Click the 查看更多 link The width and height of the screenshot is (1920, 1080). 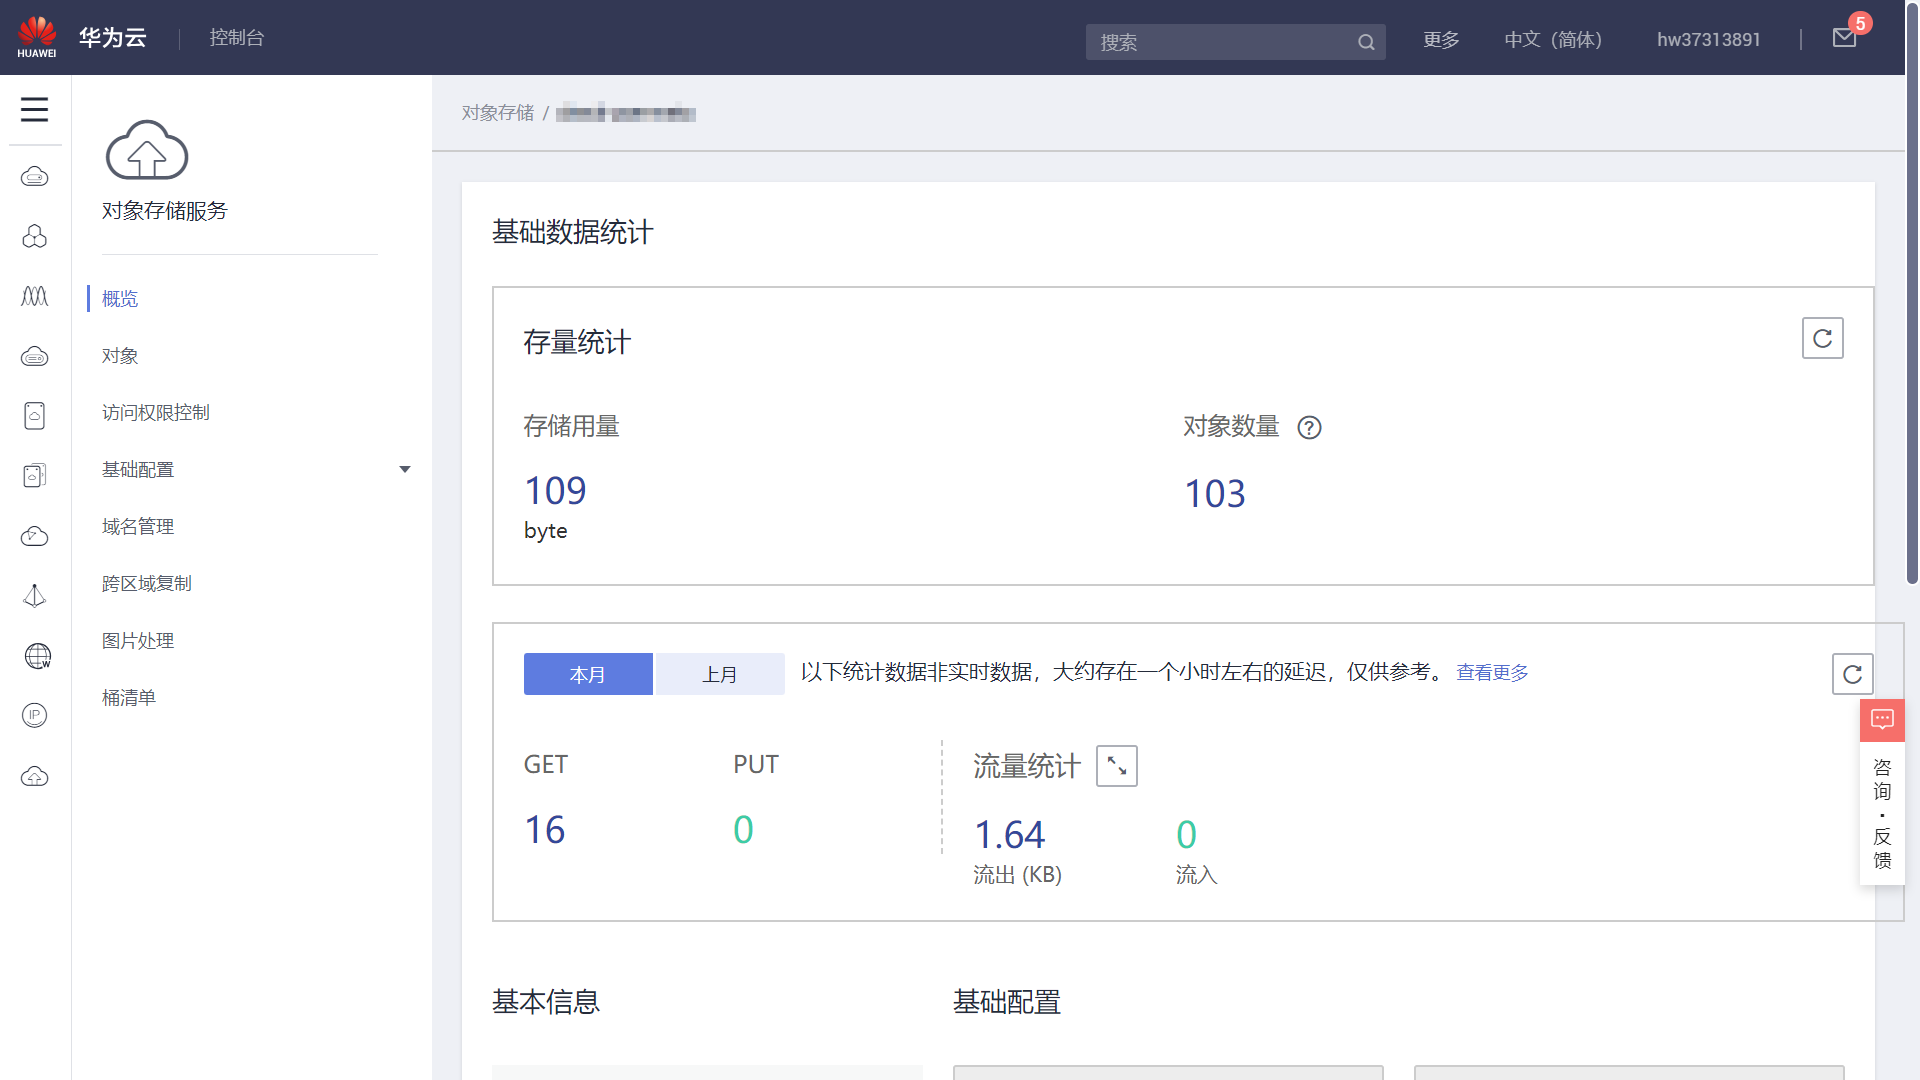[1492, 673]
